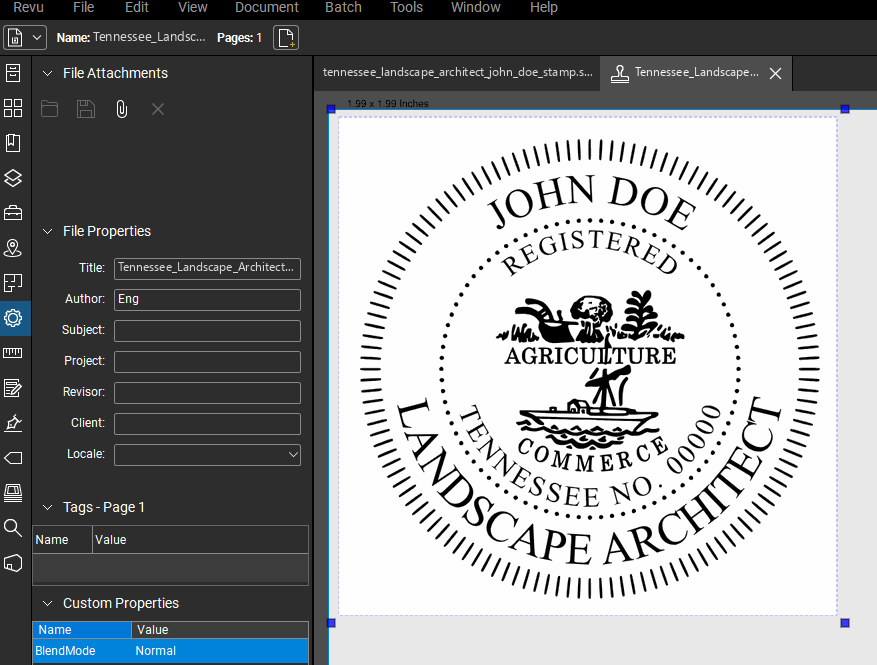Open the Layers panel icon
This screenshot has width=877, height=665.
(13, 178)
